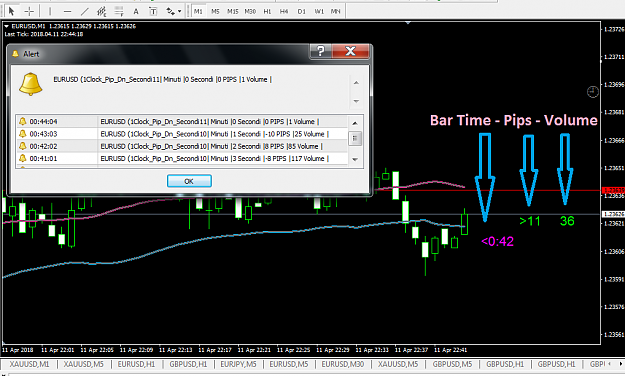Open the EURUSD,M5 chart tab
The image size is (625, 376).
click(x=289, y=364)
